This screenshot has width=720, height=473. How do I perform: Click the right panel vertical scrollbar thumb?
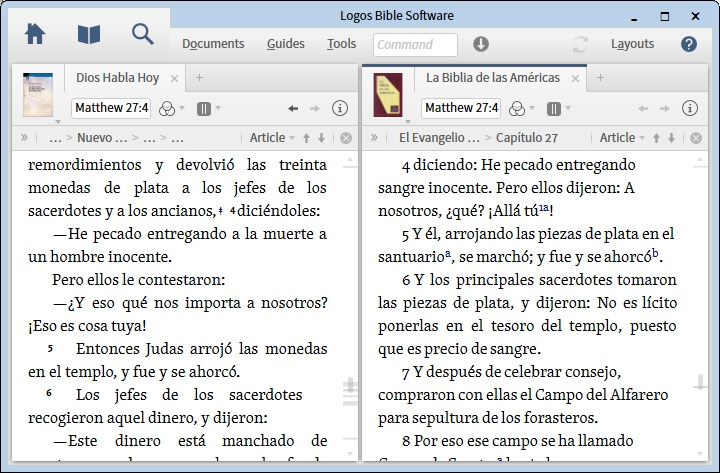pyautogui.click(x=700, y=382)
